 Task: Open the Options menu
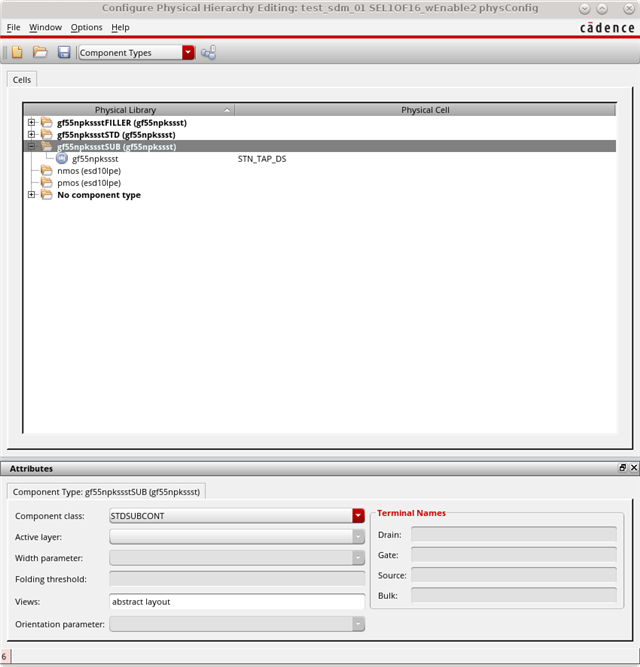(86, 27)
